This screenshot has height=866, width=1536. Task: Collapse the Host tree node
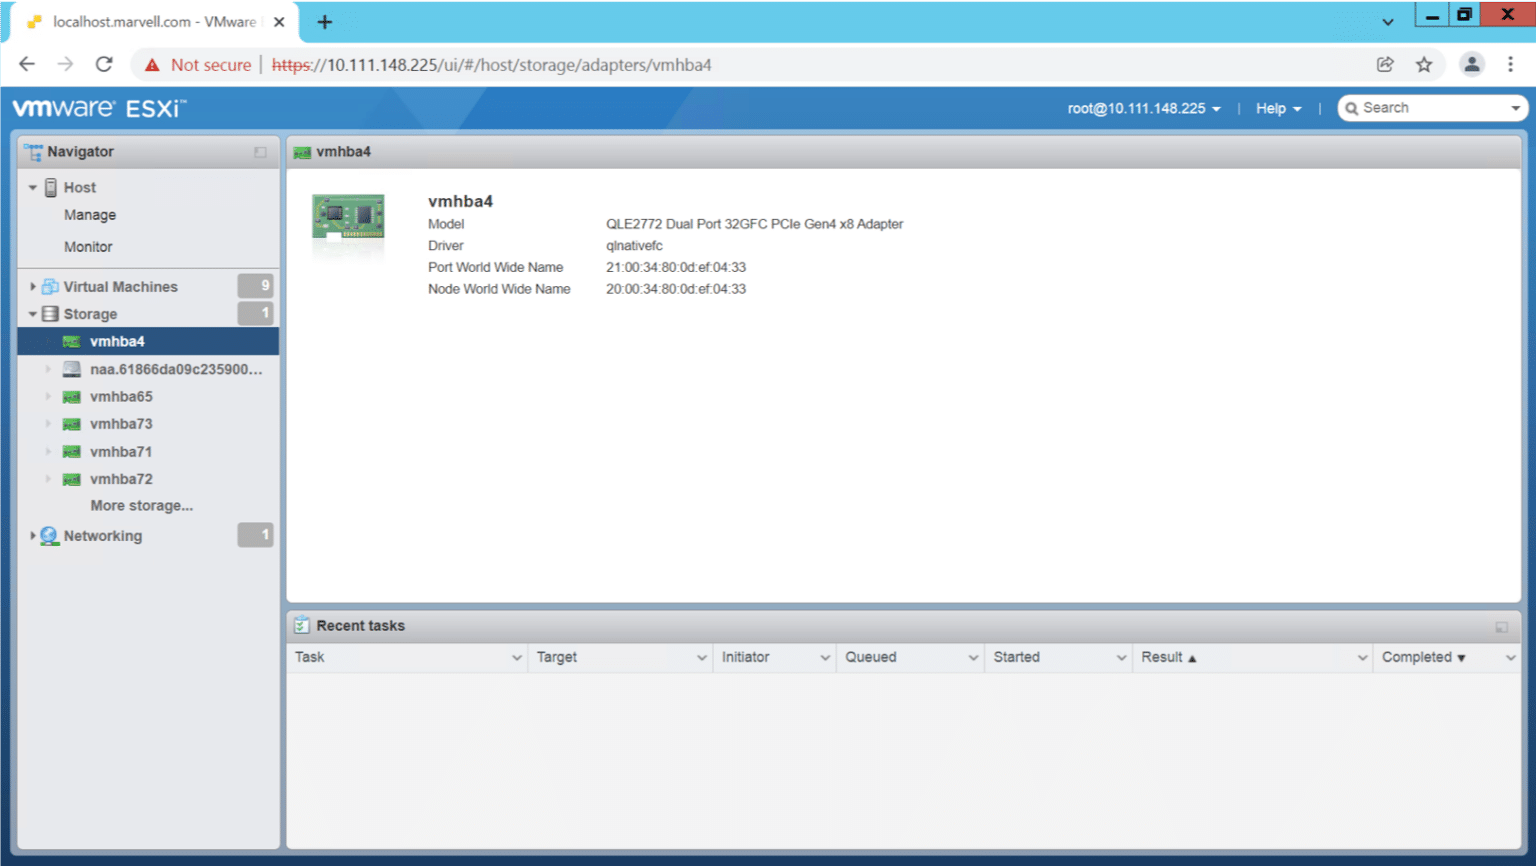(x=33, y=187)
